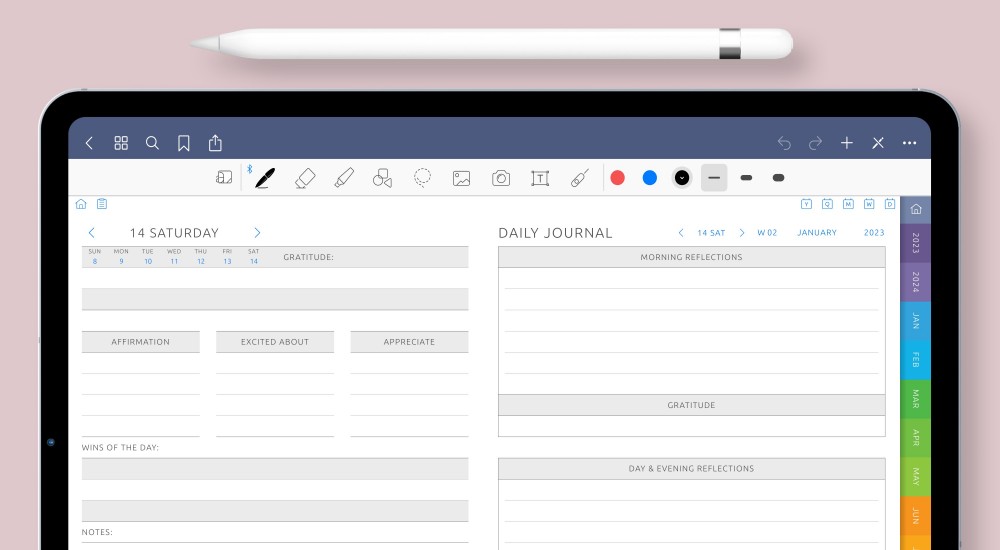
Task: Choose the blue pen color
Action: tap(650, 178)
